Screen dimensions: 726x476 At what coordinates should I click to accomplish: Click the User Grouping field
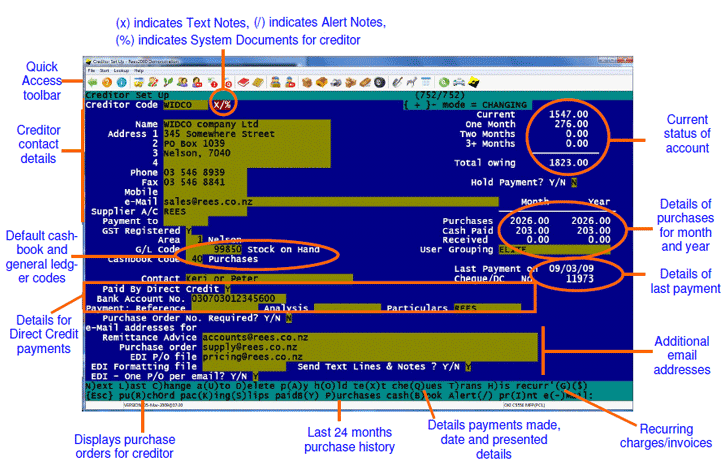coord(520,249)
